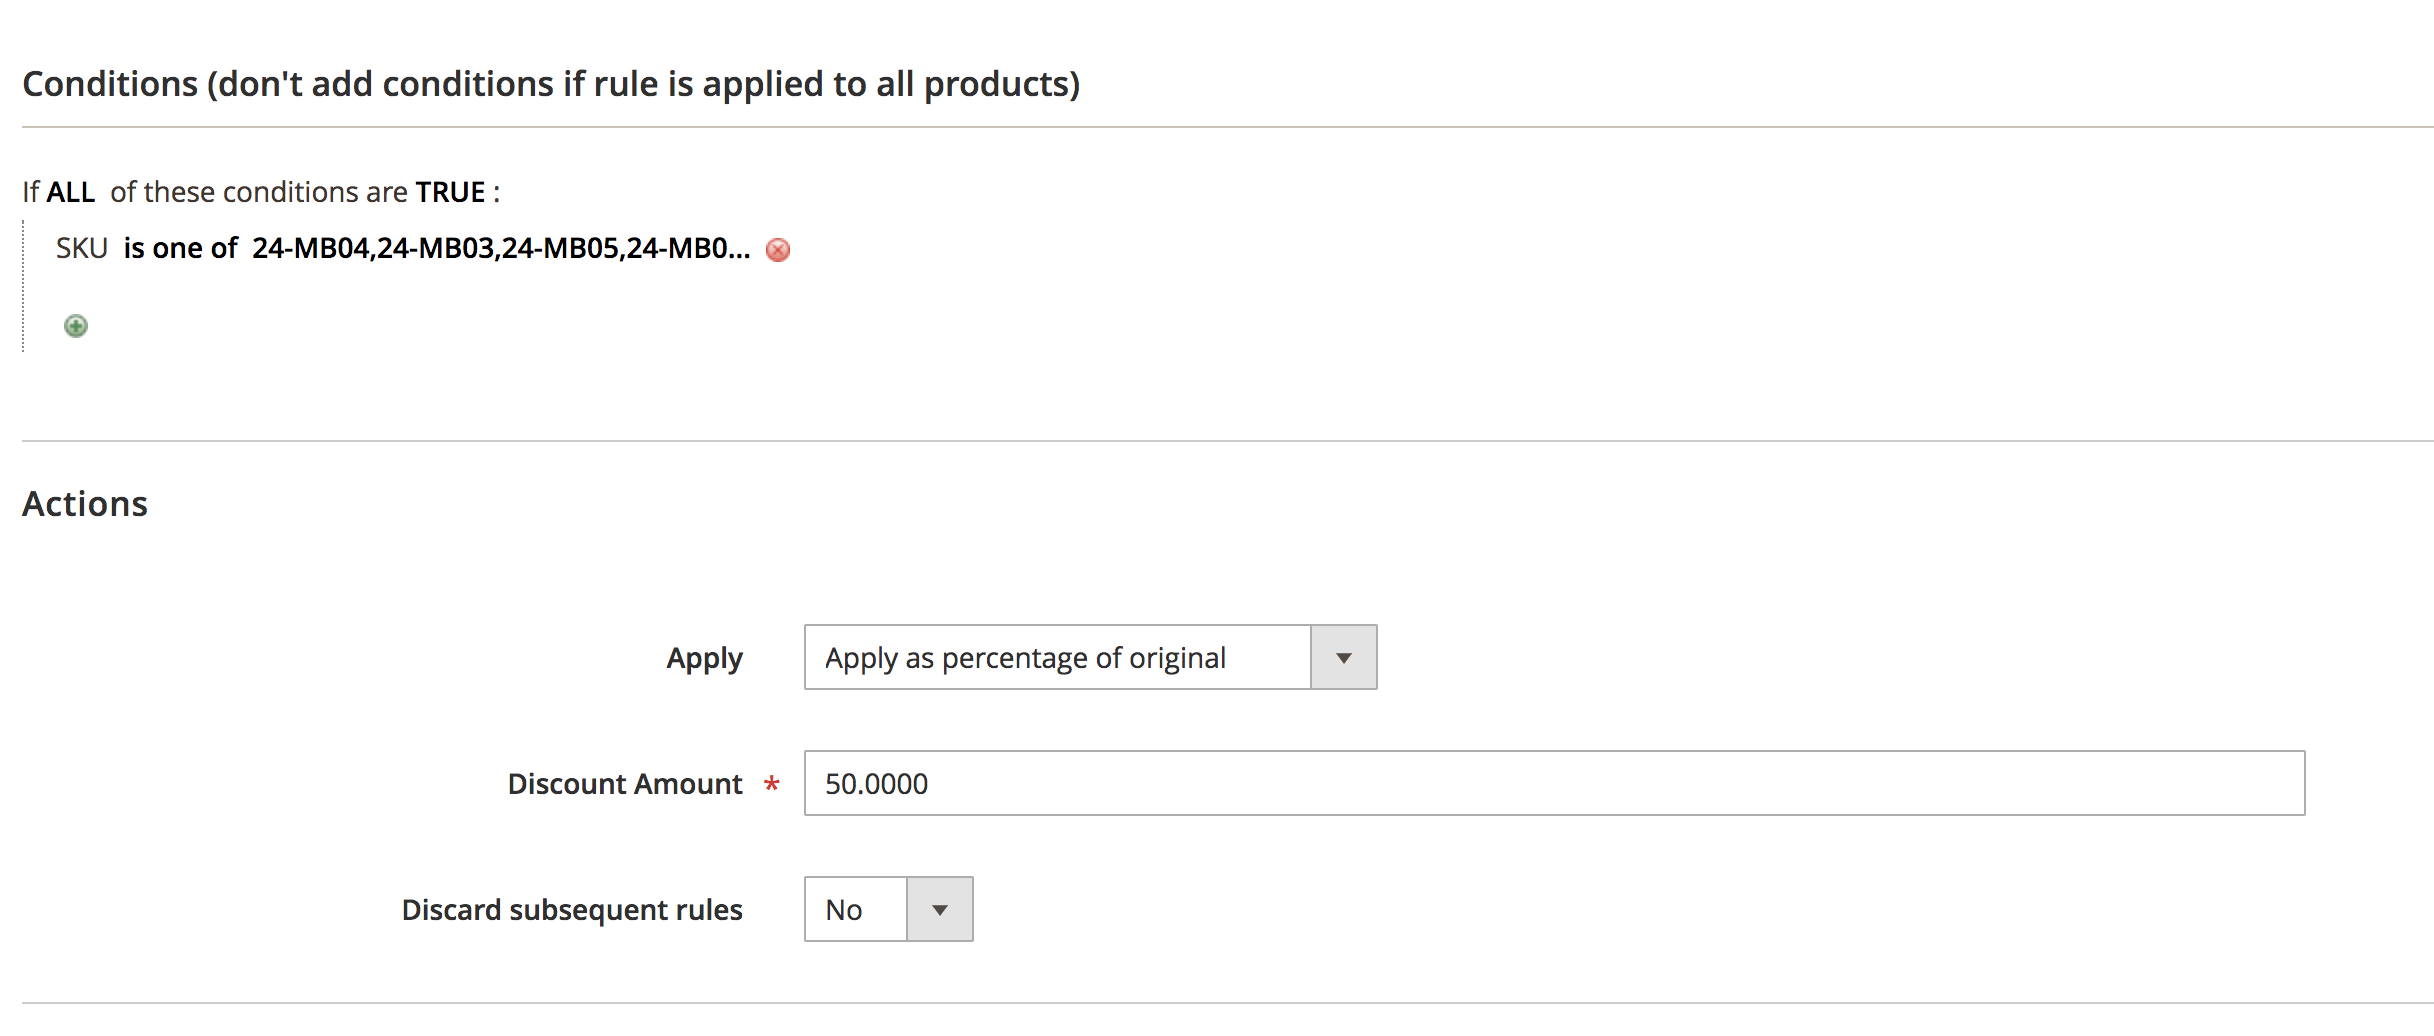2434x1036 pixels.
Task: Click the Conditions section heading
Action: [551, 83]
